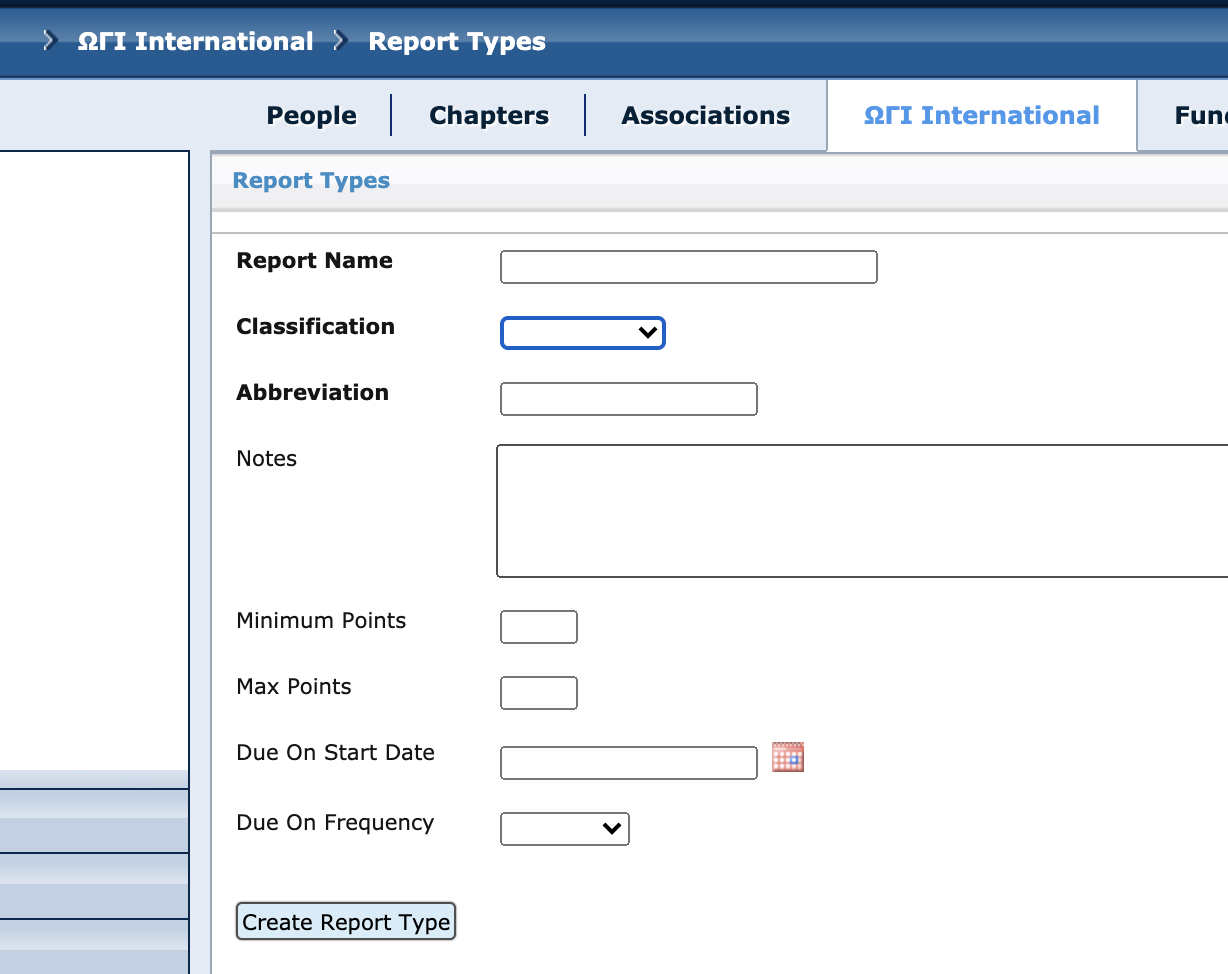Click the Create Report Type button
This screenshot has width=1228, height=974.
coord(346,922)
